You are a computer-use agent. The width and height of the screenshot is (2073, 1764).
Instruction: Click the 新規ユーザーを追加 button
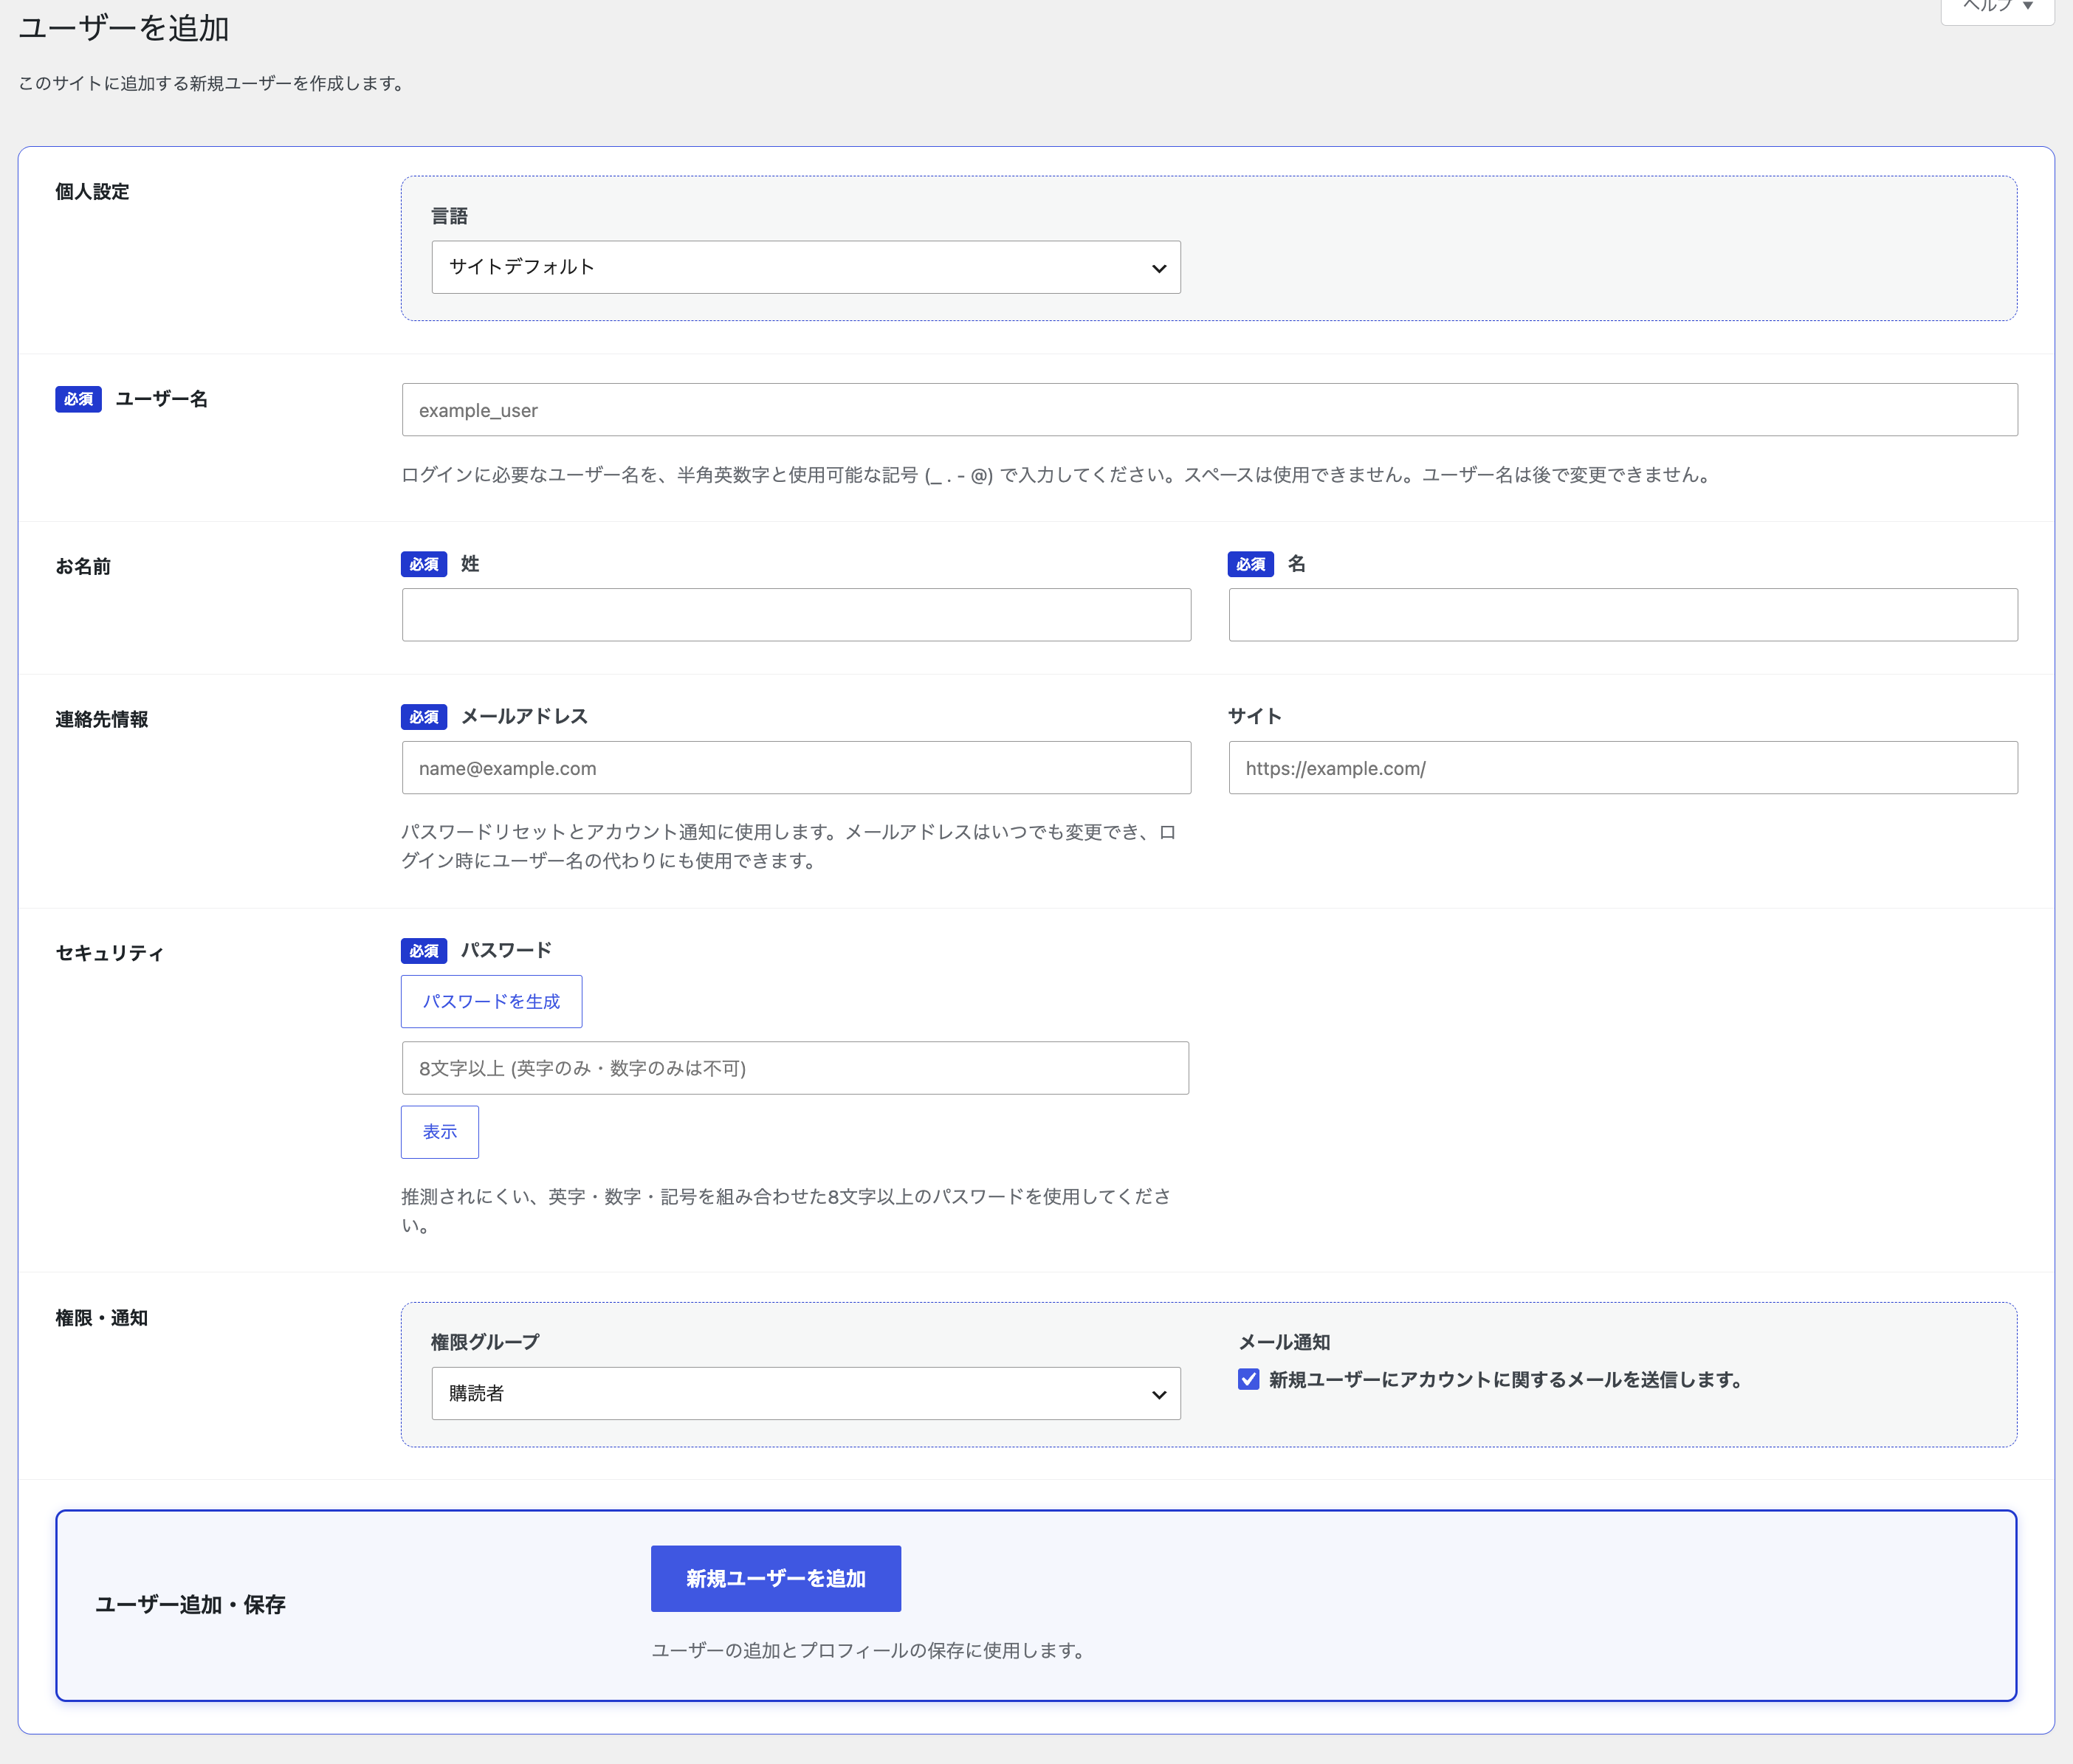click(776, 1578)
